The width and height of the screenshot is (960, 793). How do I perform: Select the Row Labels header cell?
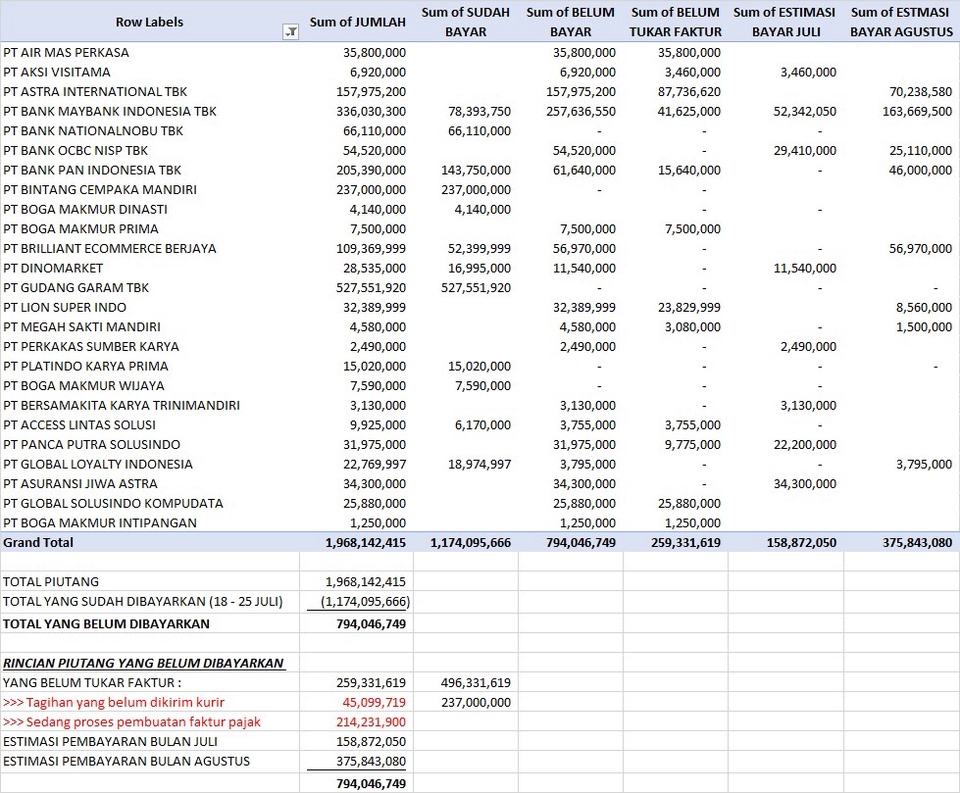[149, 22]
